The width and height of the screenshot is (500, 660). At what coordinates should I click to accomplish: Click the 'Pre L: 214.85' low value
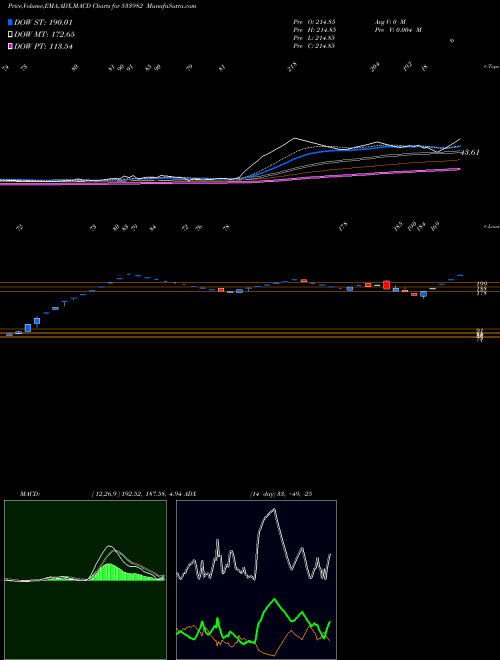(x=314, y=38)
